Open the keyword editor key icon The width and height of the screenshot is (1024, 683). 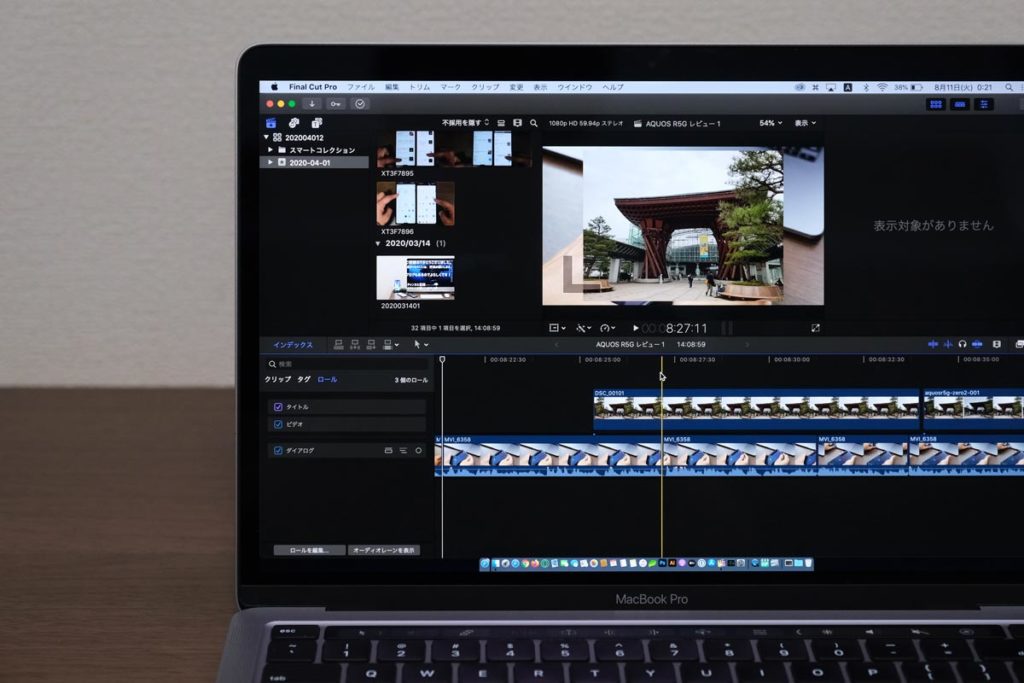[336, 104]
